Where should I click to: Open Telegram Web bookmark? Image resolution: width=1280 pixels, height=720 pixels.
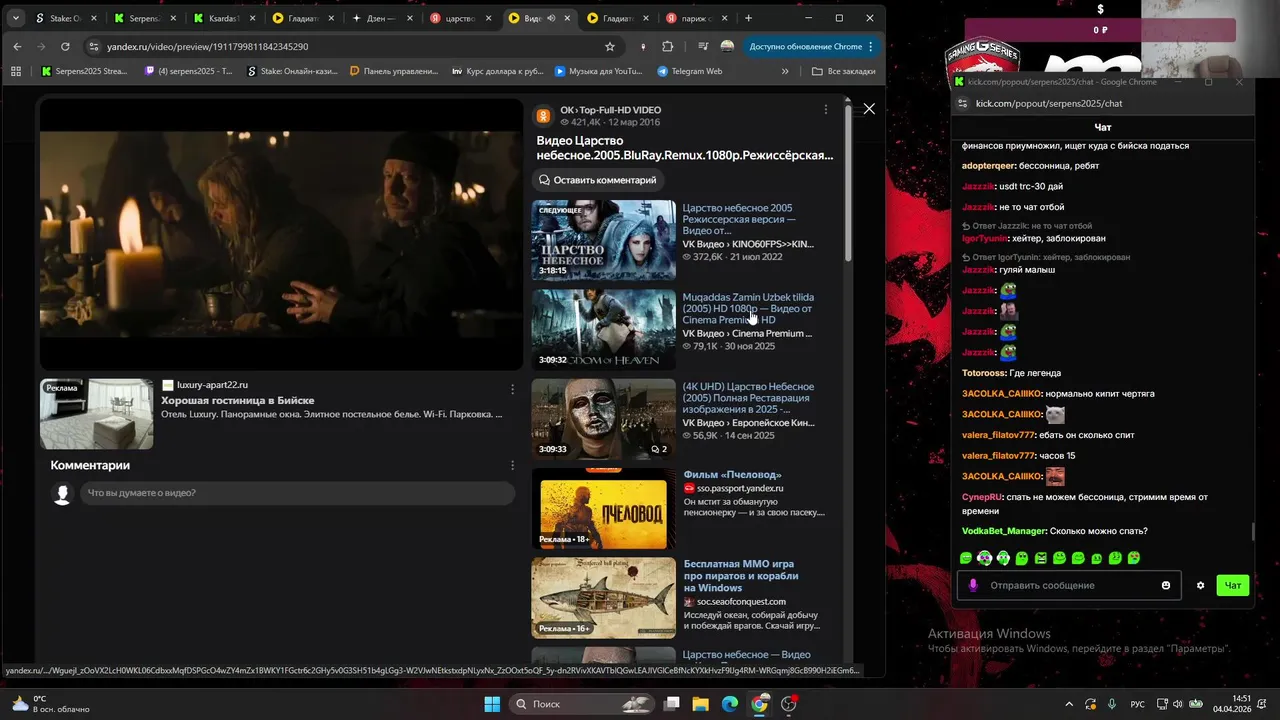tap(690, 71)
